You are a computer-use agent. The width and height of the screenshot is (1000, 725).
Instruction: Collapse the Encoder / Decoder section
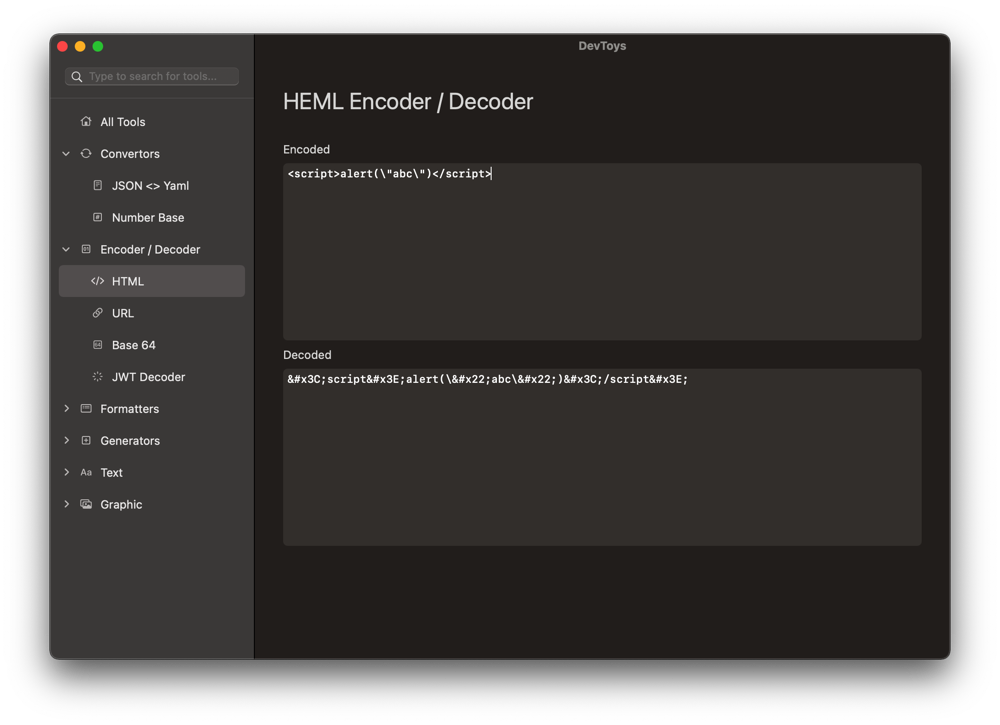(66, 249)
